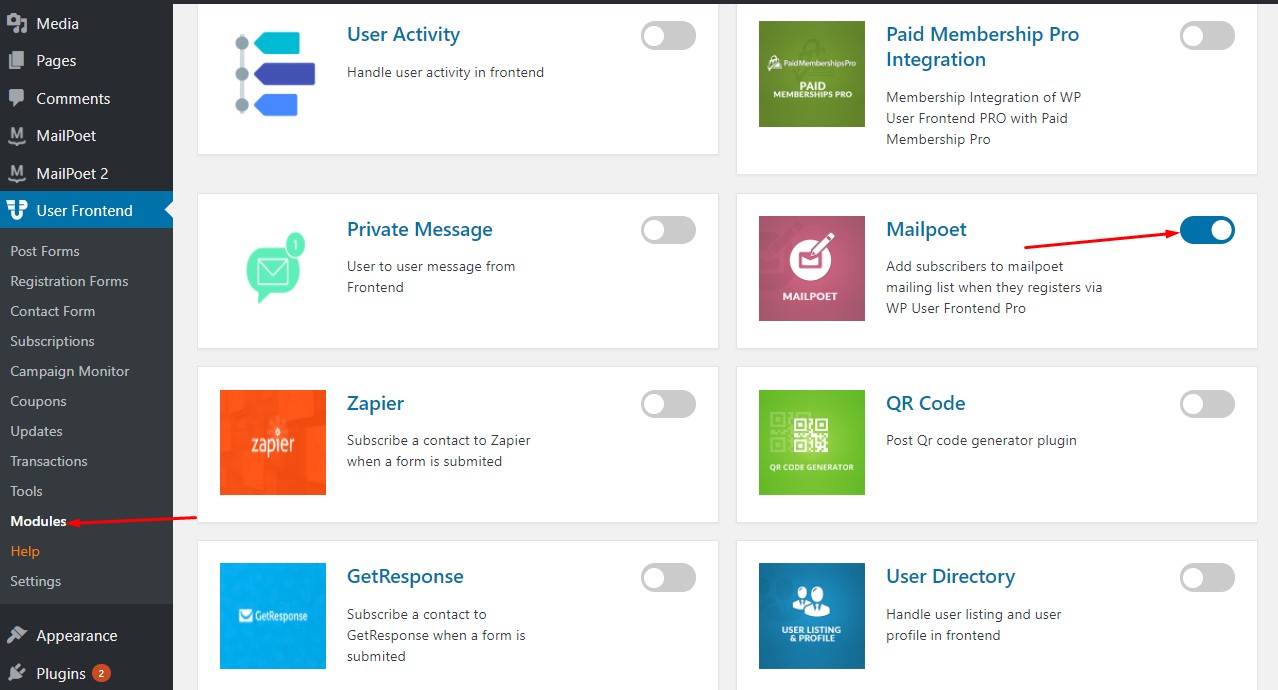Switch on the Private Message toggle
The width and height of the screenshot is (1278, 690).
pyautogui.click(x=668, y=230)
